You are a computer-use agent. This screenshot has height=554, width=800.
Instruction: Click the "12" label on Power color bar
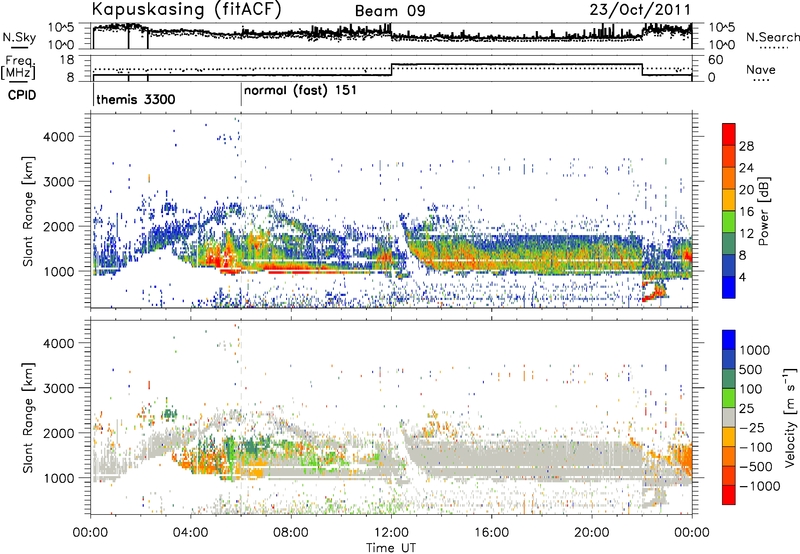click(746, 234)
